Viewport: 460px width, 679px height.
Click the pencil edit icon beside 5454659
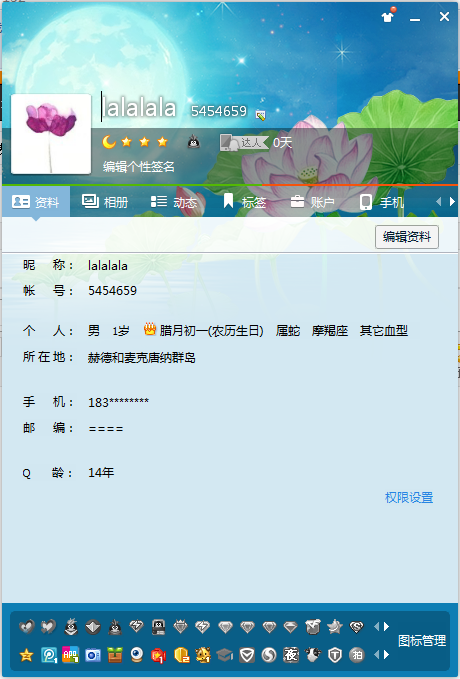point(260,115)
